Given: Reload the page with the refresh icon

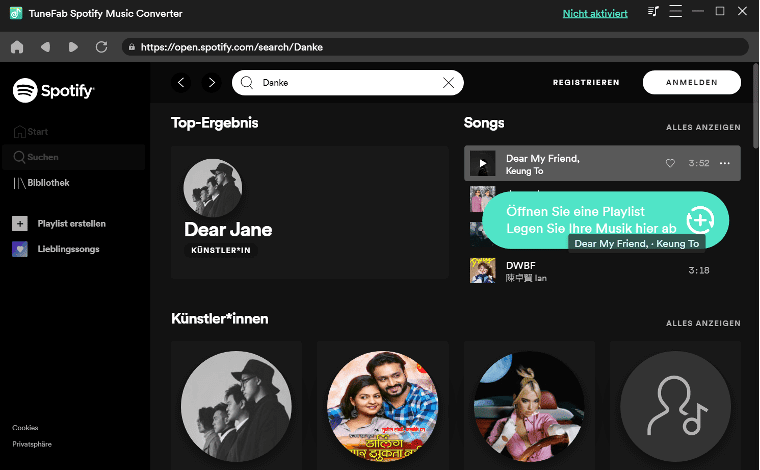Looking at the screenshot, I should [101, 47].
